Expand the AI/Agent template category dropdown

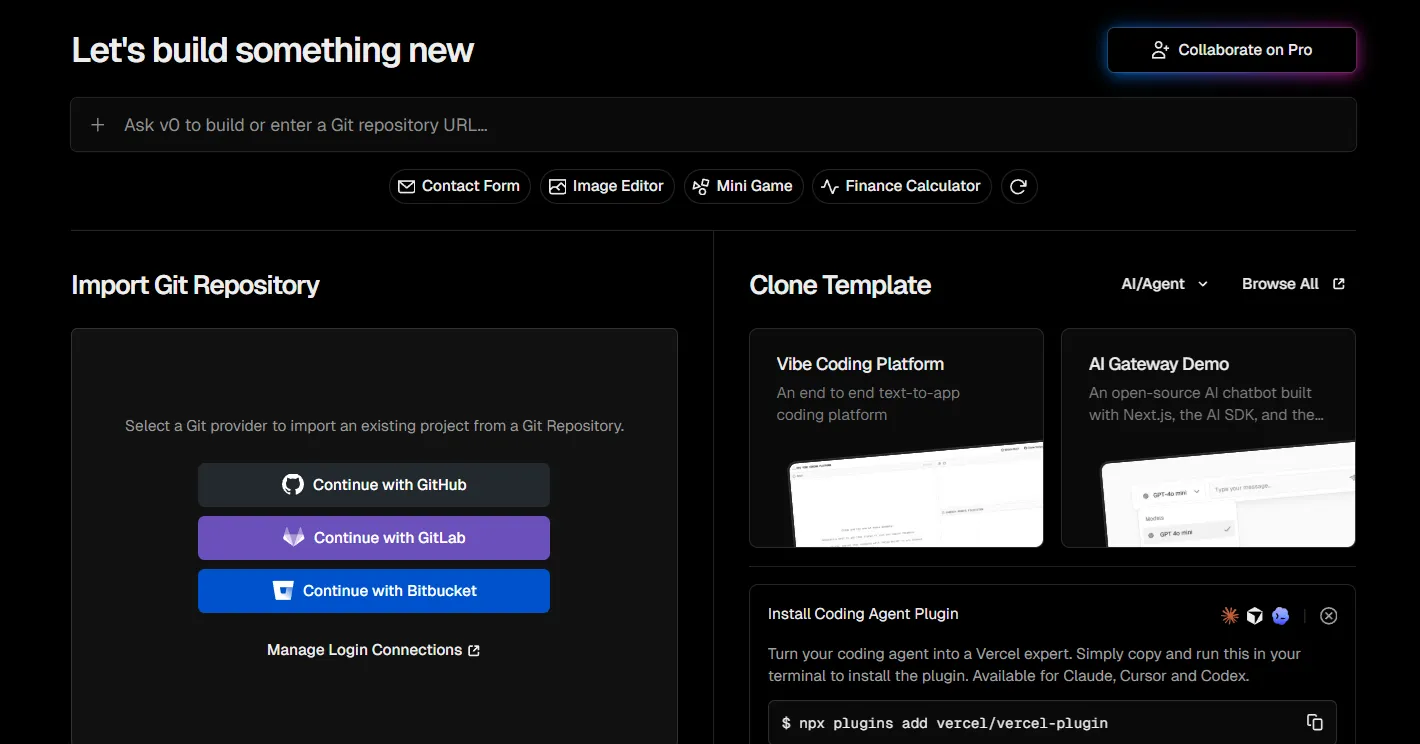pos(1165,284)
